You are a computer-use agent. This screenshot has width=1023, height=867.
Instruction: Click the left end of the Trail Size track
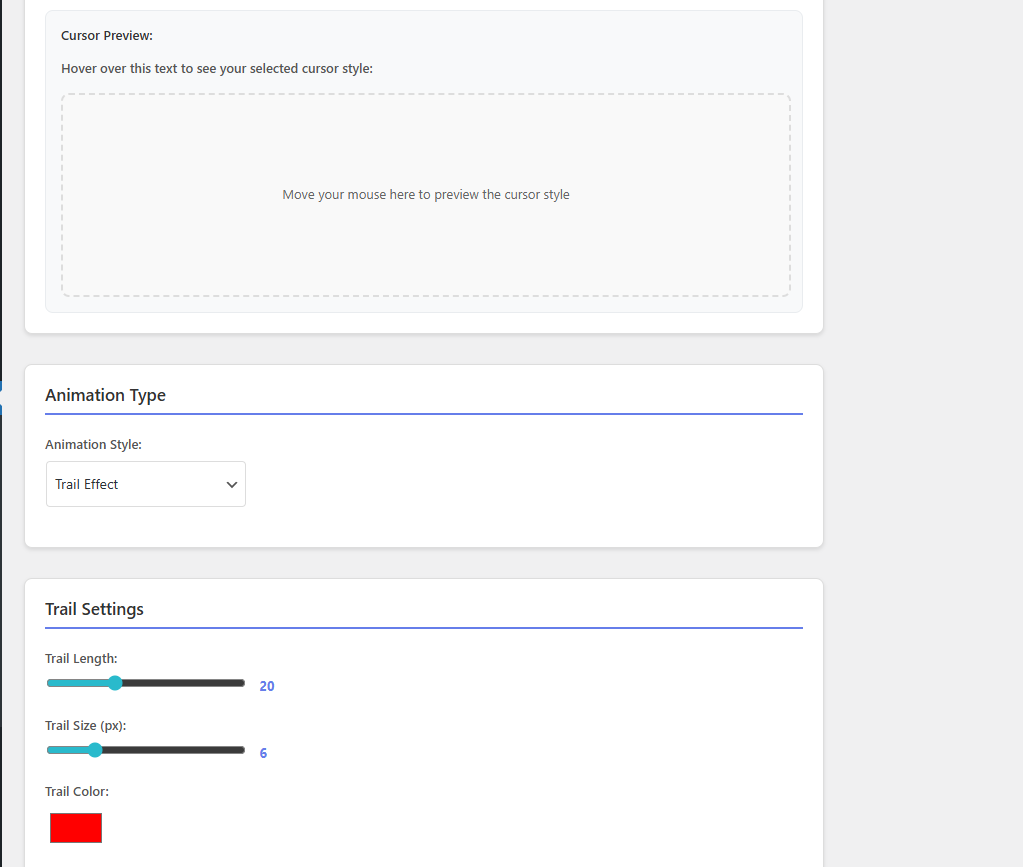[49, 749]
